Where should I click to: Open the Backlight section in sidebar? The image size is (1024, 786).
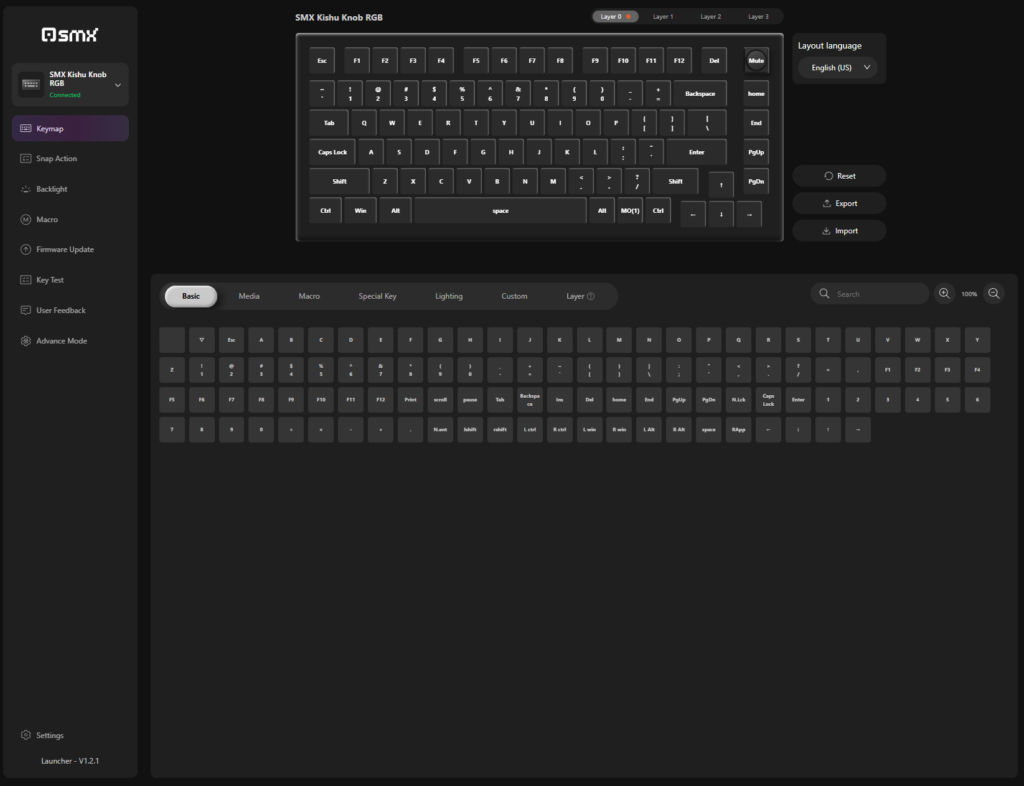click(52, 189)
